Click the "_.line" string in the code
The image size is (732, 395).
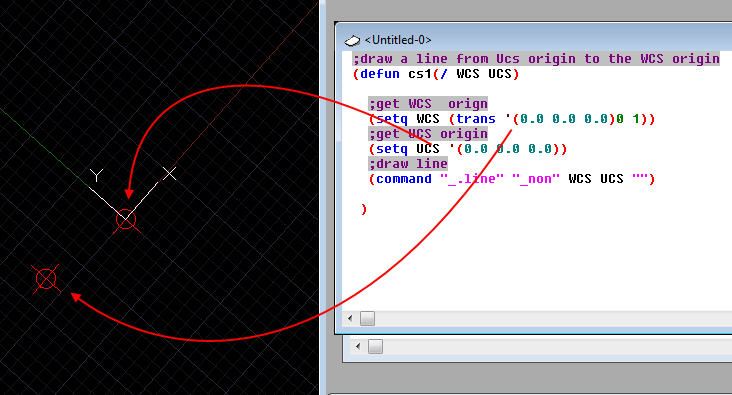click(472, 179)
